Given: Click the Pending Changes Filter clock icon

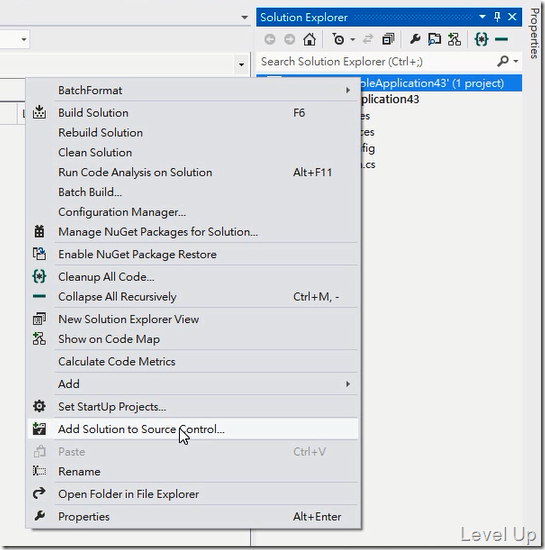Looking at the screenshot, I should click(x=338, y=39).
